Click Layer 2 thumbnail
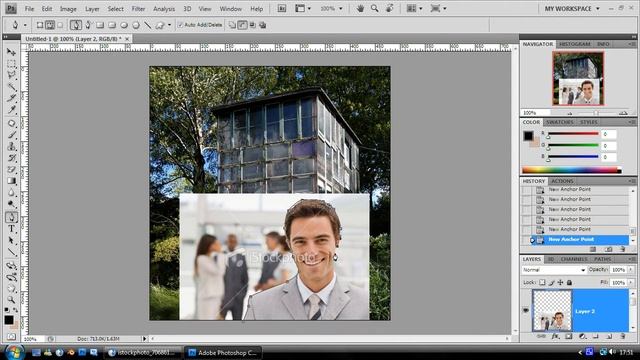Screen dimensions: 640x360 coord(552,311)
